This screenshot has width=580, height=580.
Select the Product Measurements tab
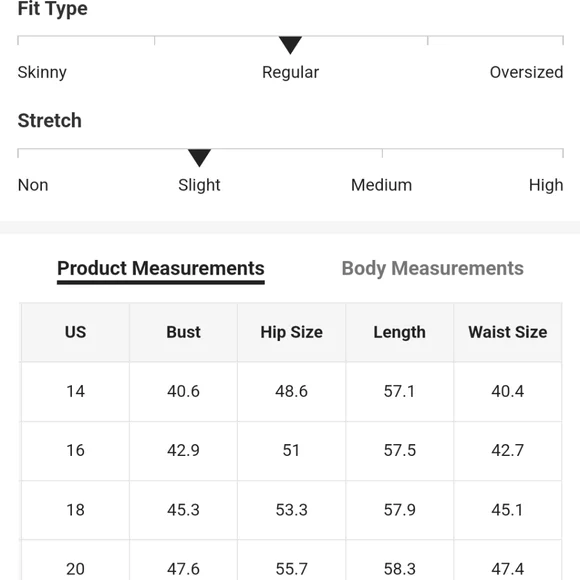click(161, 269)
